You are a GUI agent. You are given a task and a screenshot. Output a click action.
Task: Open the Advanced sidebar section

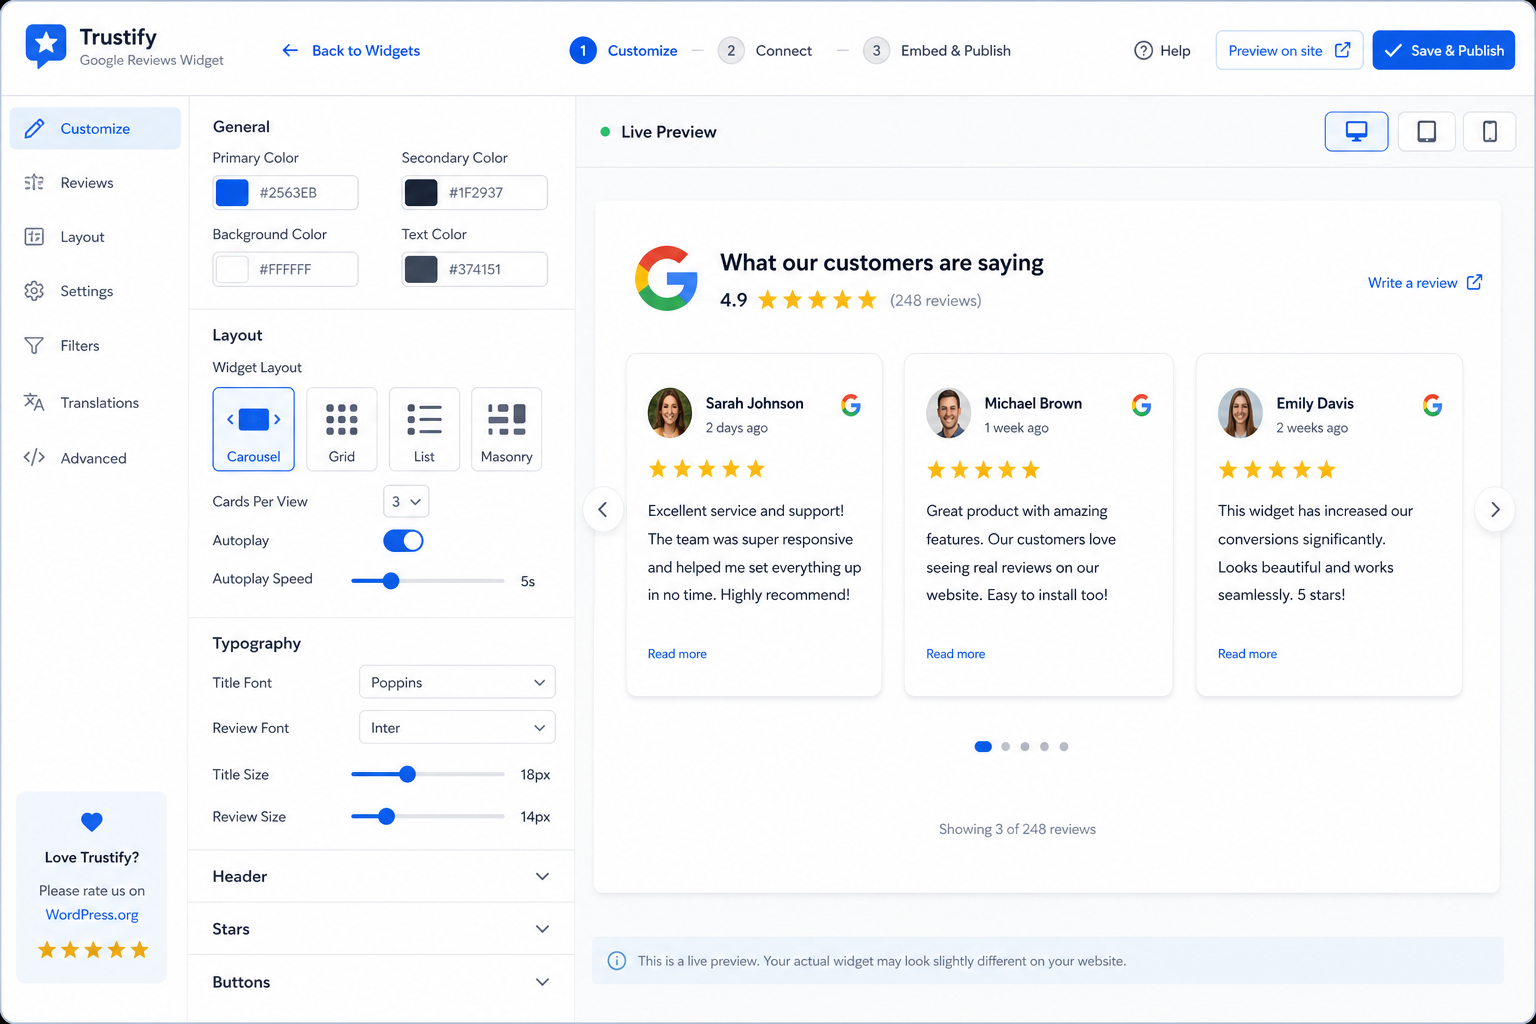[95, 458]
